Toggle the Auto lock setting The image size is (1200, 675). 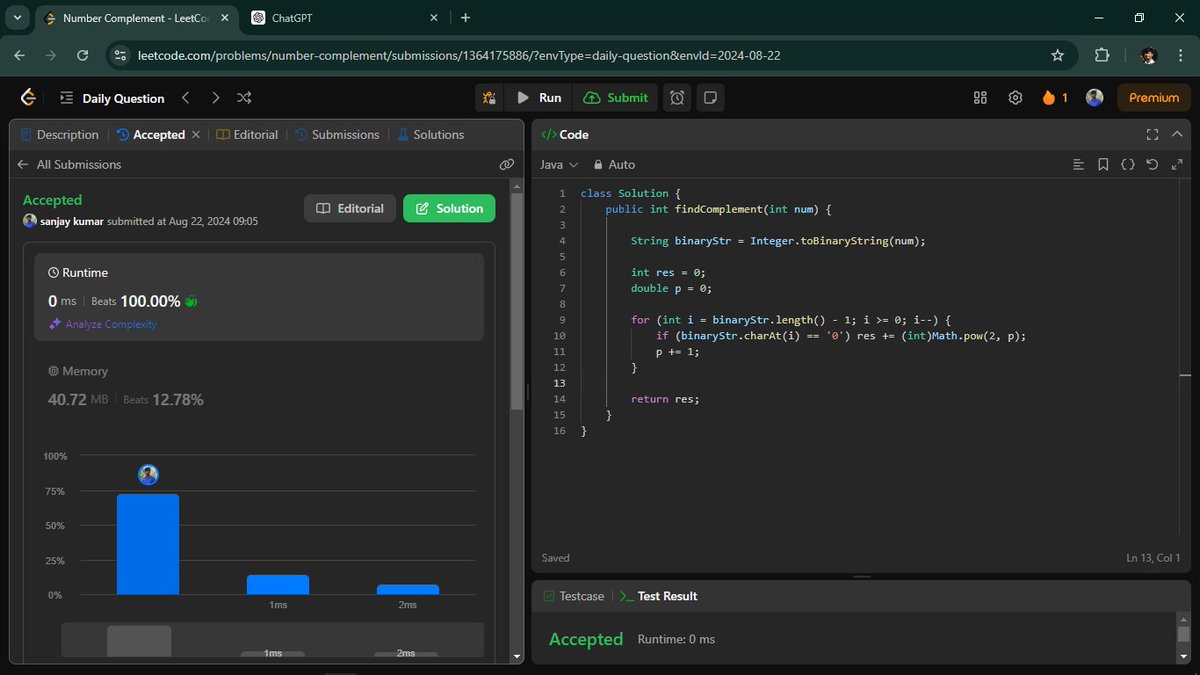614,165
